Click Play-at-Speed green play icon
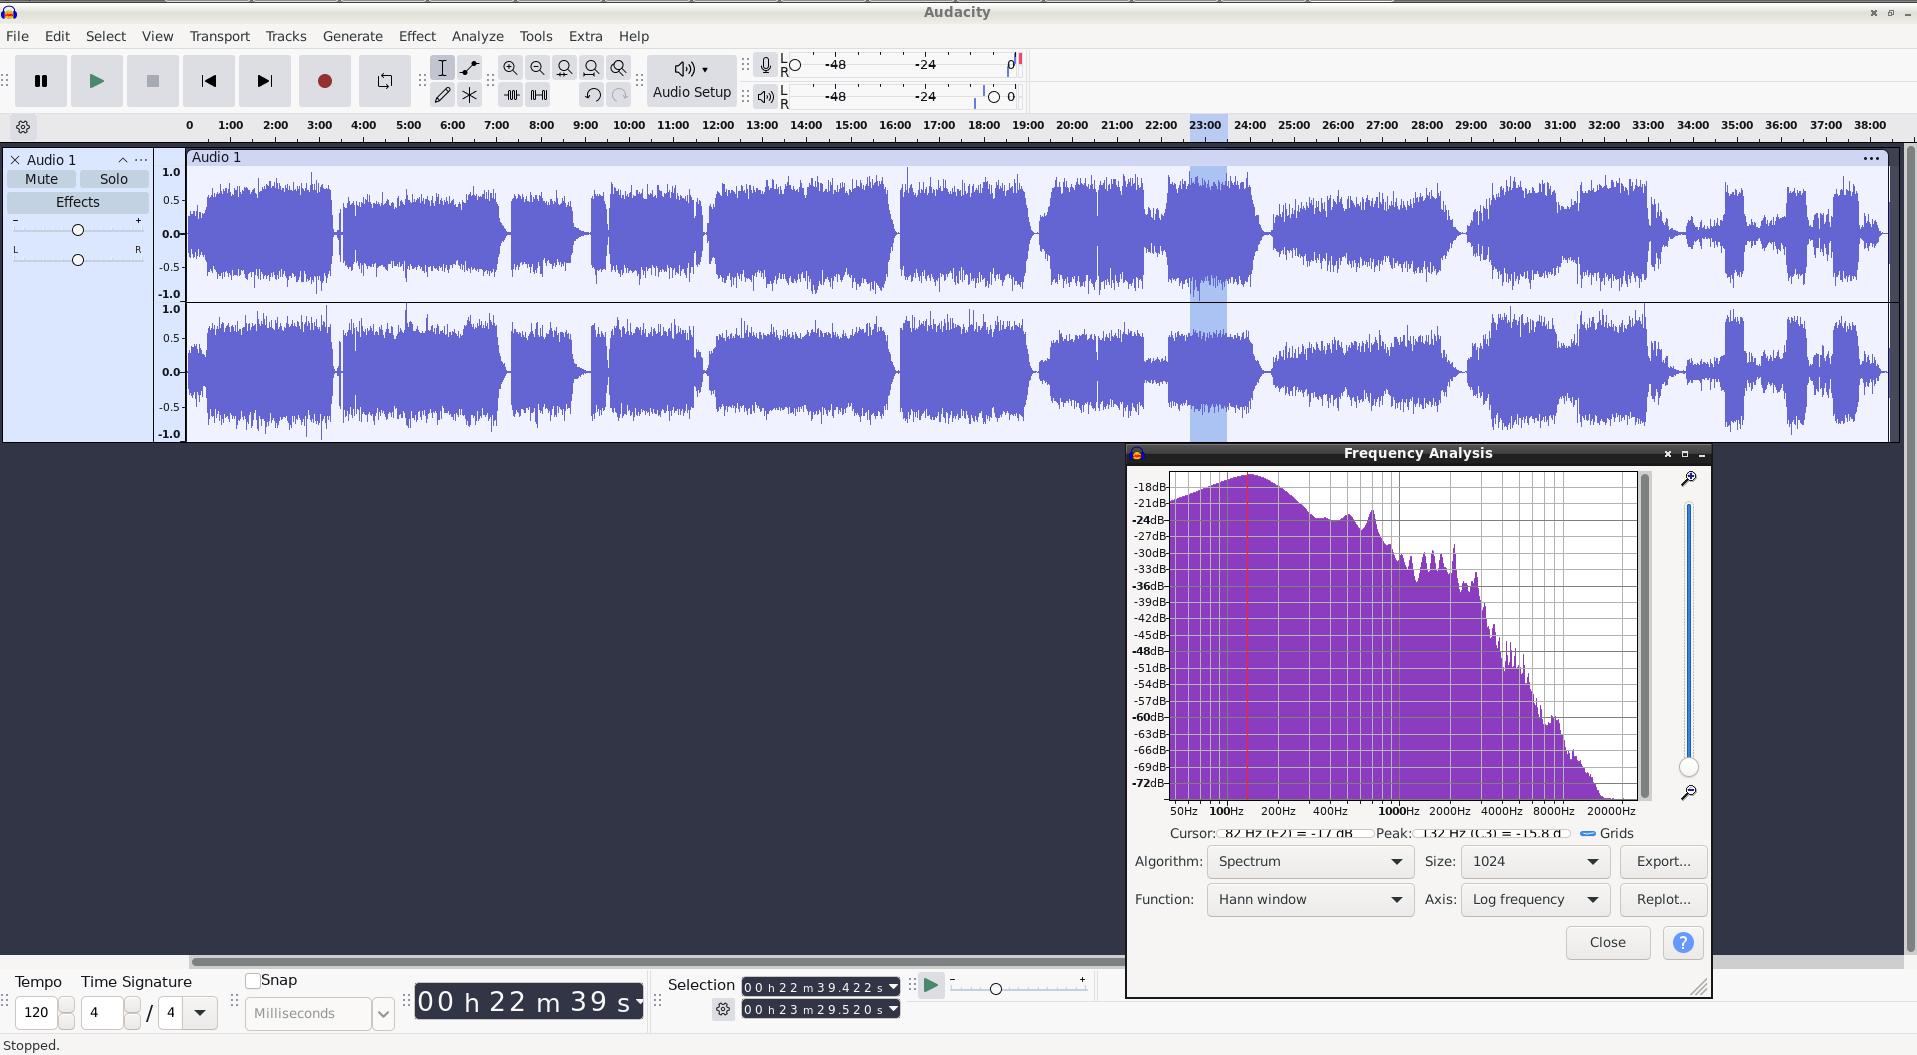This screenshot has width=1917, height=1055. [x=931, y=985]
